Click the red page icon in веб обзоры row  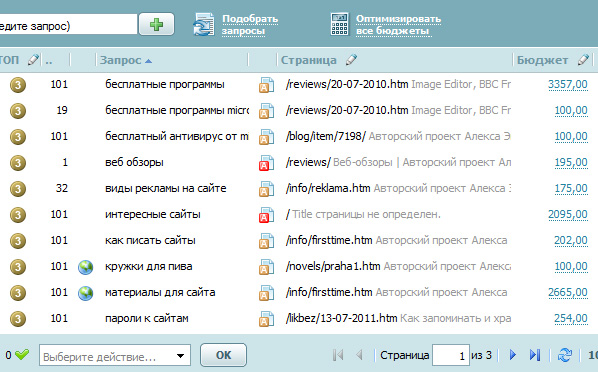pyautogui.click(x=267, y=163)
